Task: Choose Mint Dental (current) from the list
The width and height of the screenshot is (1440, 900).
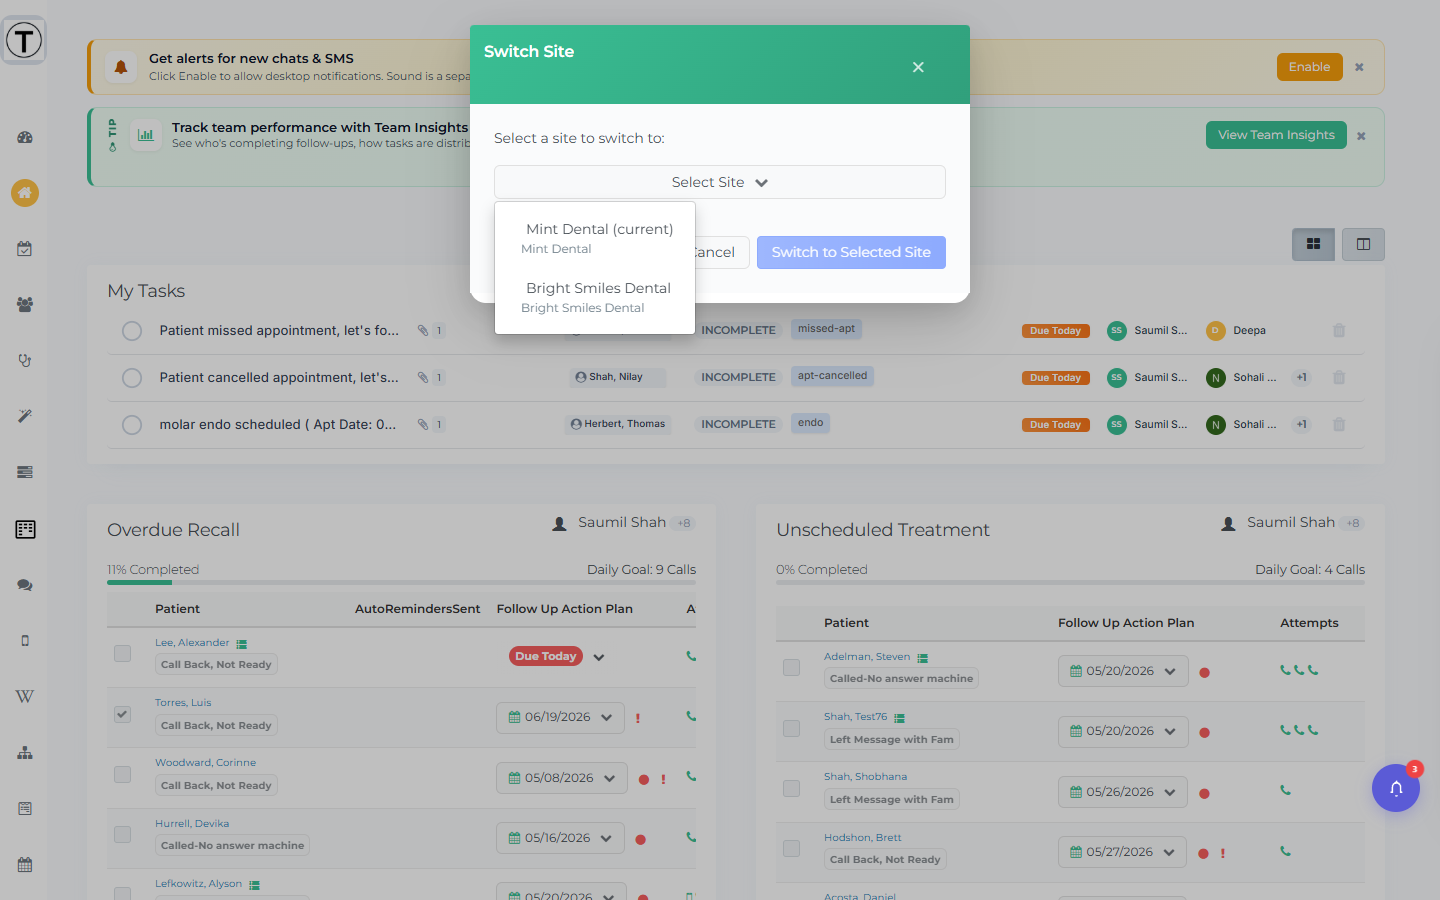Action: [595, 238]
